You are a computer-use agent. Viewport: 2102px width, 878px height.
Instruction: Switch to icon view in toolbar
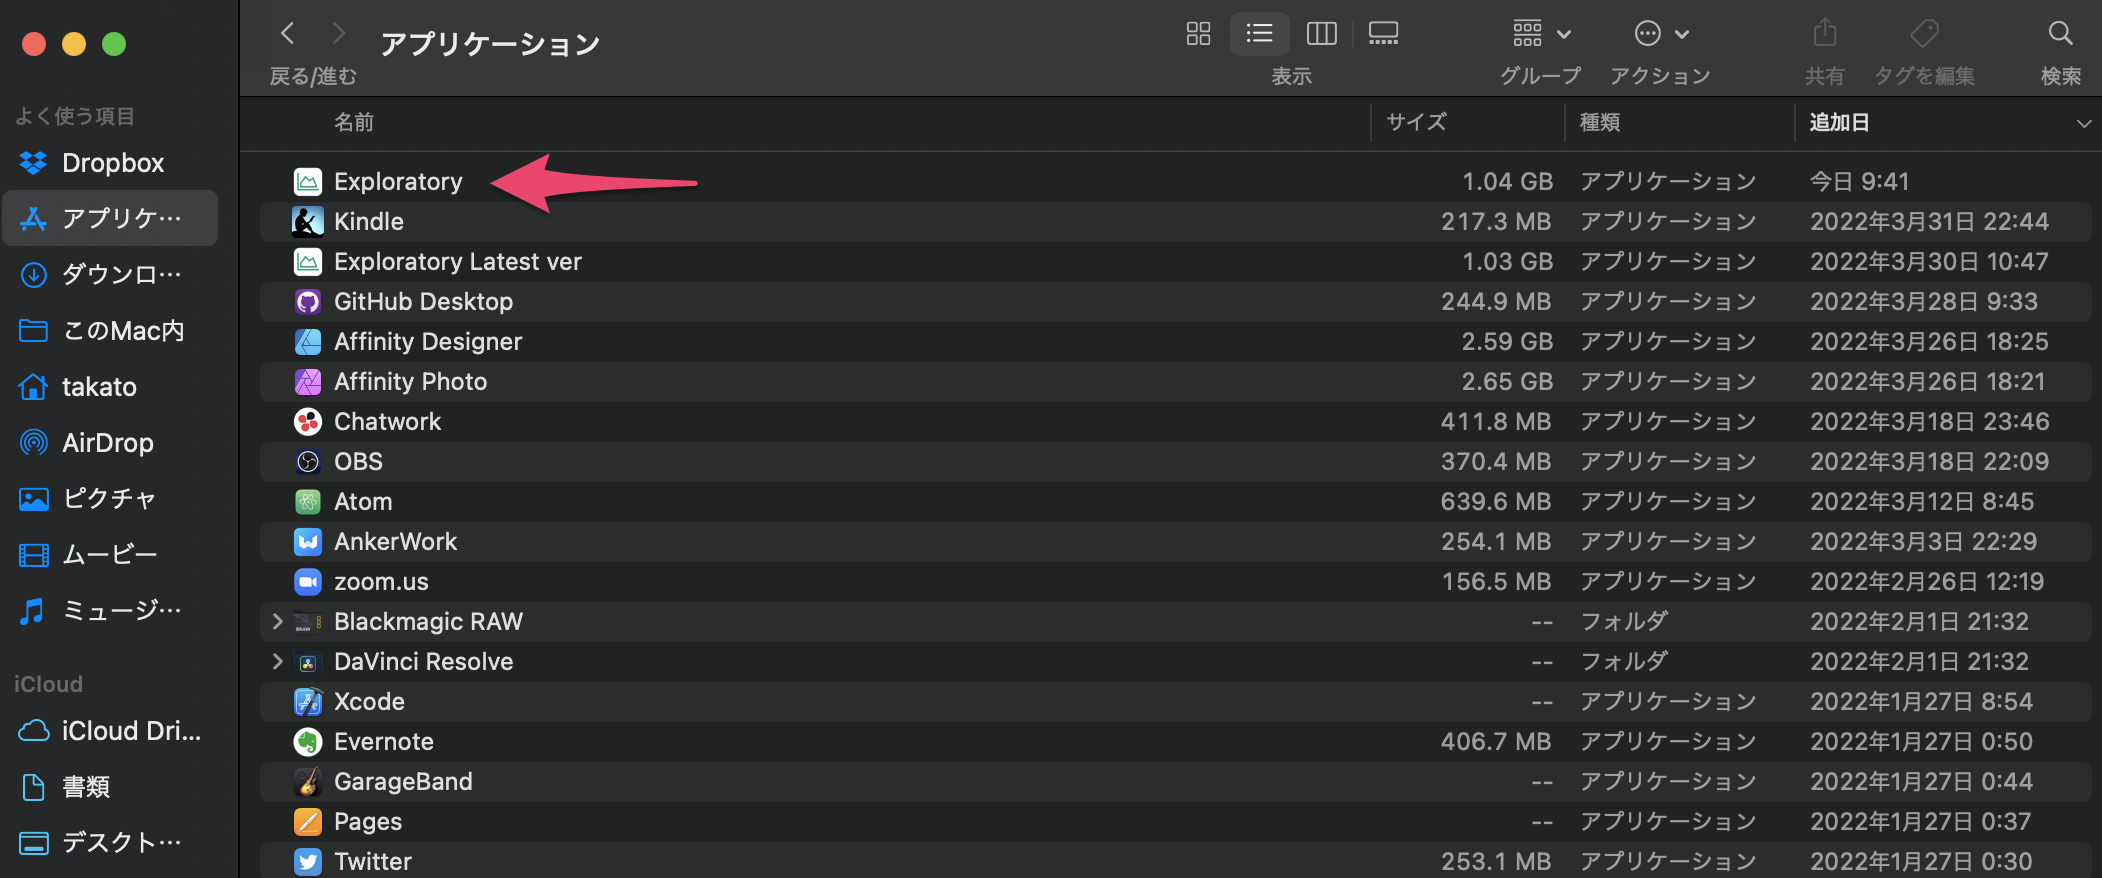(1198, 34)
